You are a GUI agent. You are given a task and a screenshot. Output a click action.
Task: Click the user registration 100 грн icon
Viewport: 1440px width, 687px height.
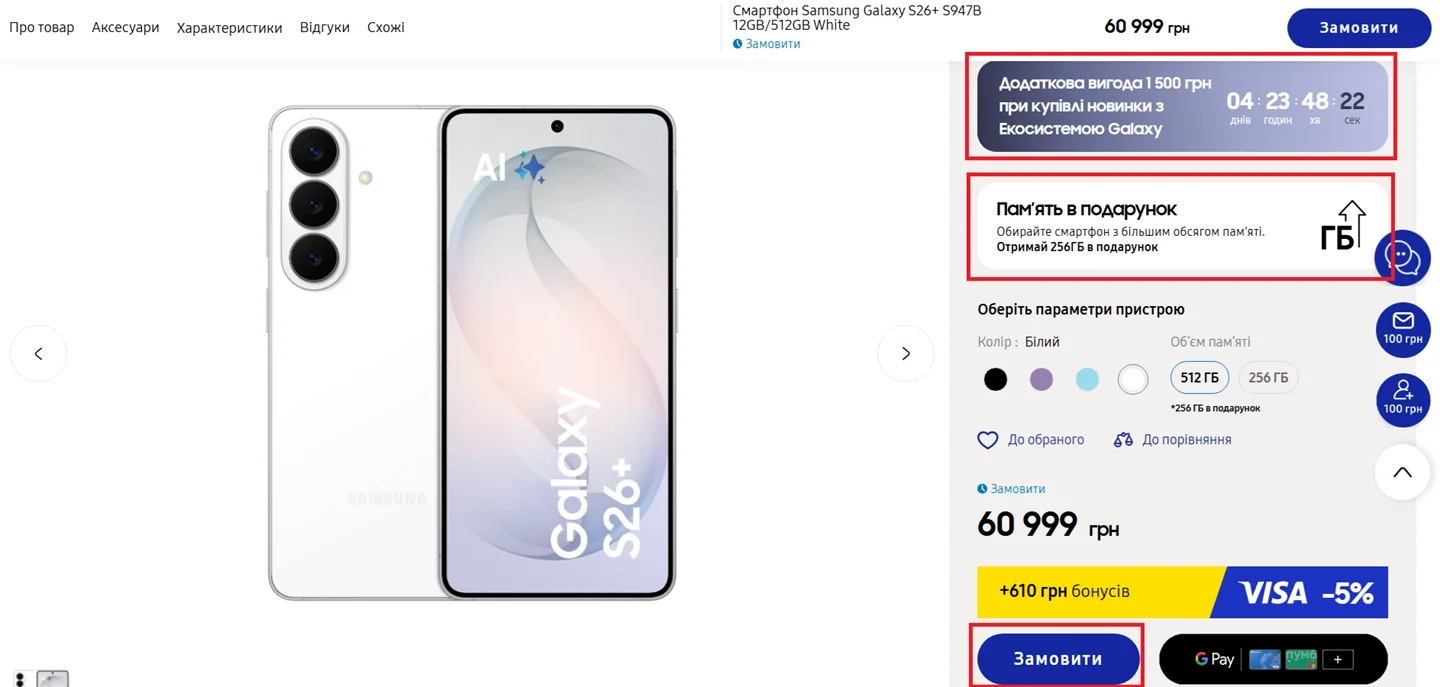1402,398
